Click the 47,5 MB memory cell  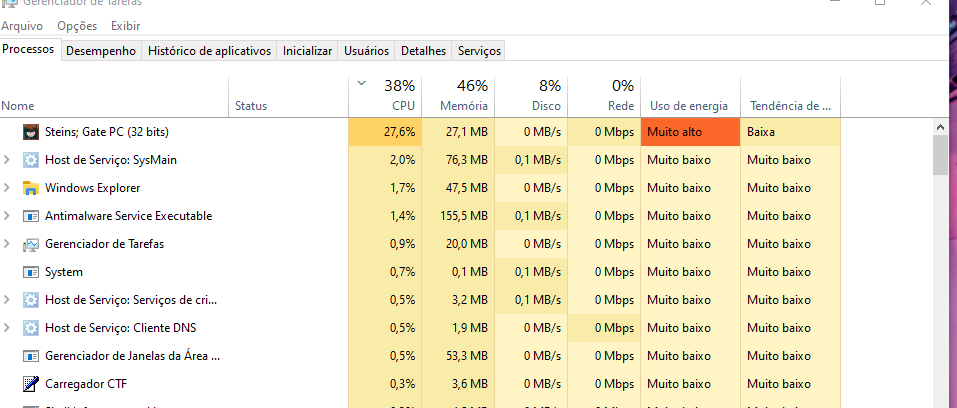pyautogui.click(x=458, y=188)
